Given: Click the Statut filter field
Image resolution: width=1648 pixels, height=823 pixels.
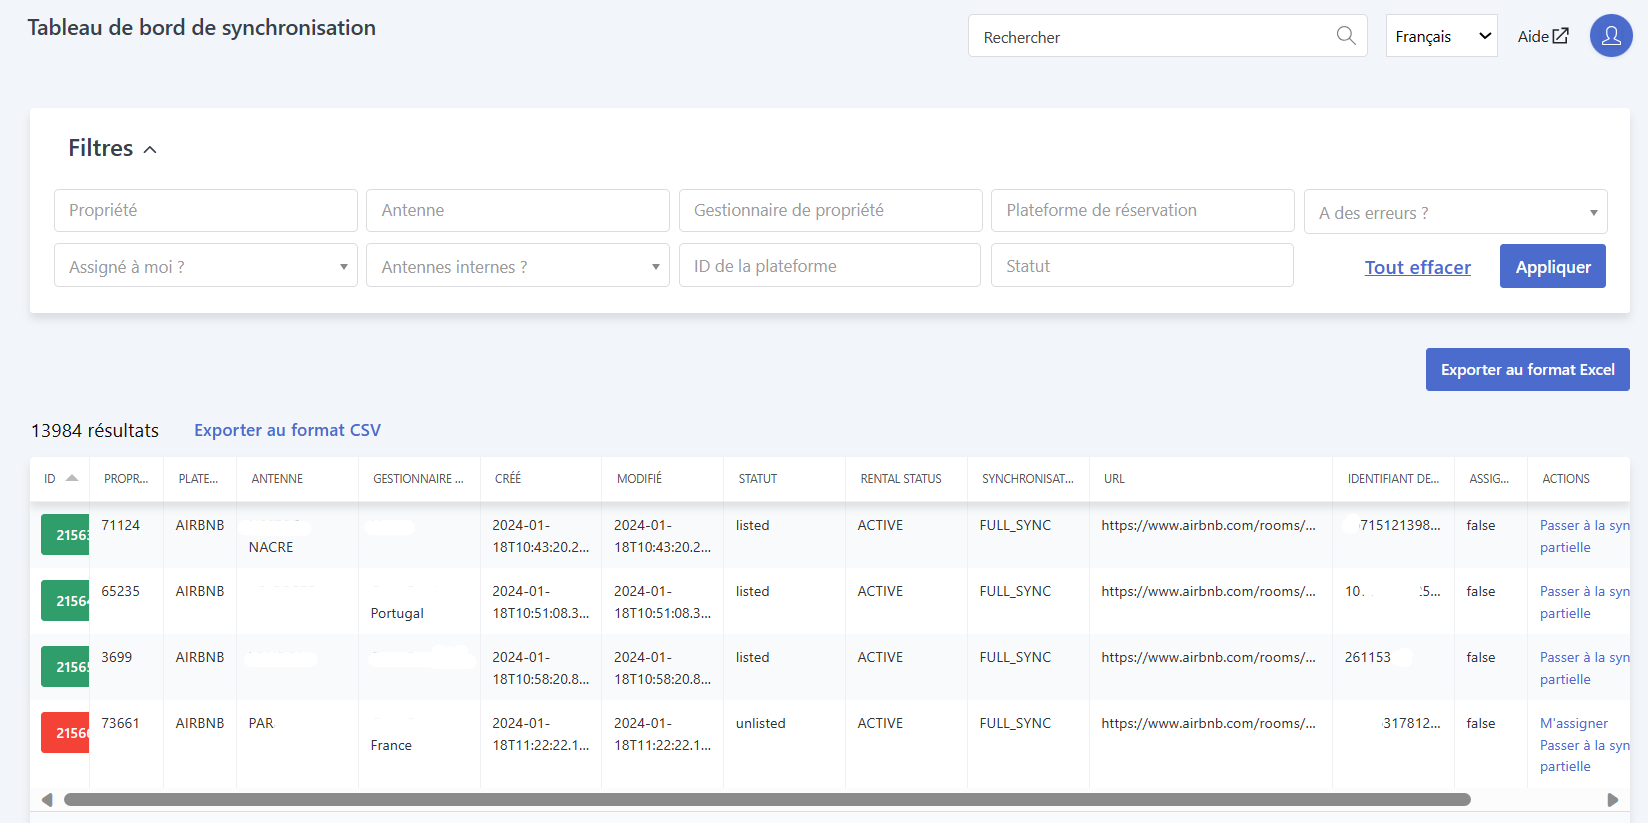Looking at the screenshot, I should tap(1142, 266).
